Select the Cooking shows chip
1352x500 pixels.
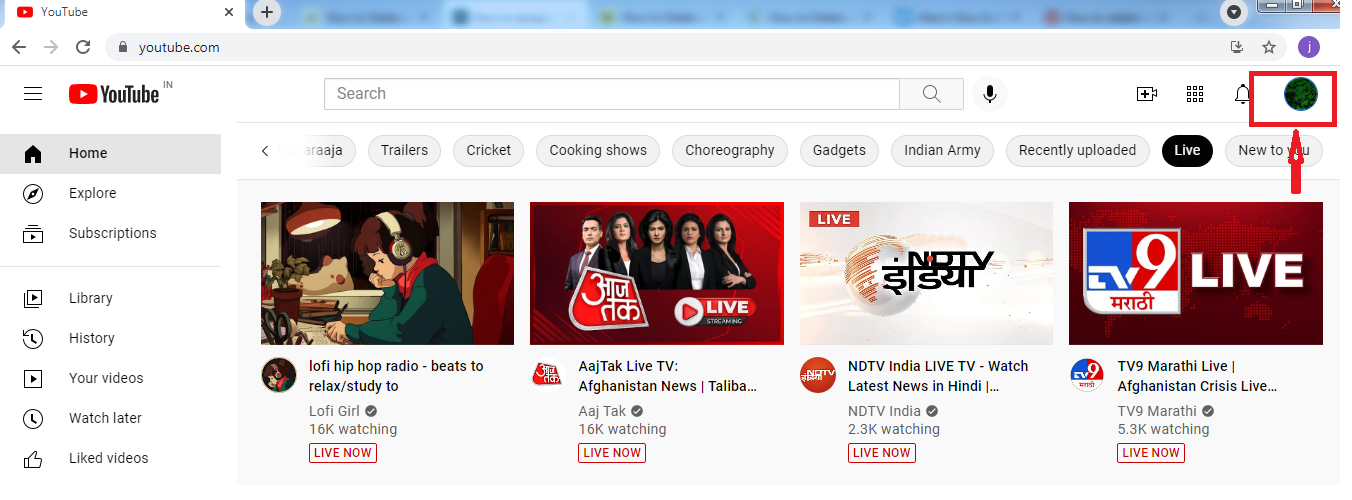598,151
